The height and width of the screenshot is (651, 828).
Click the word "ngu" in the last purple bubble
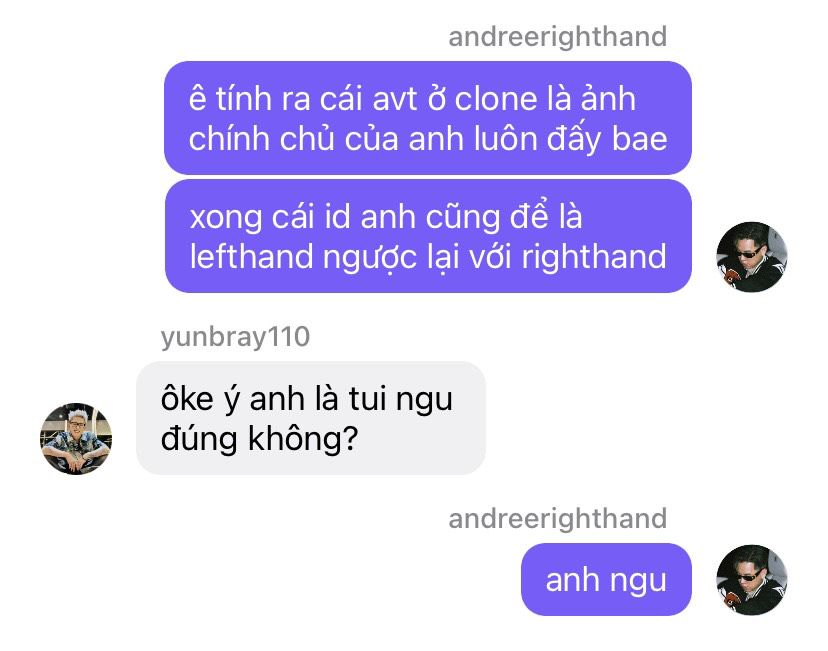(x=638, y=581)
